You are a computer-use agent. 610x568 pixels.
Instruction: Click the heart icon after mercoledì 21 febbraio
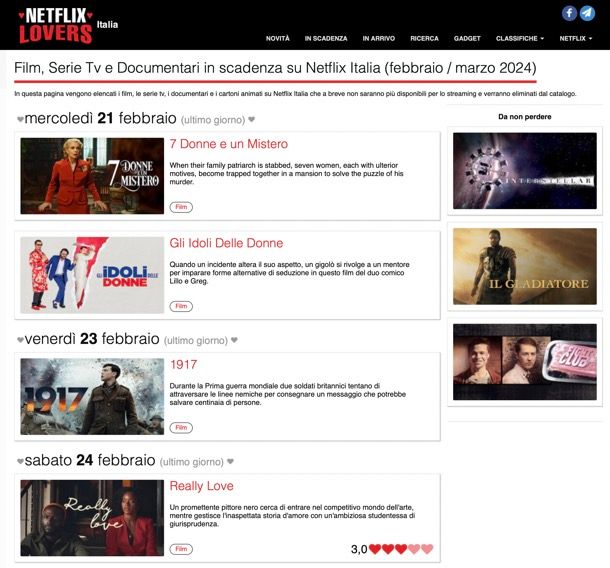click(x=252, y=119)
